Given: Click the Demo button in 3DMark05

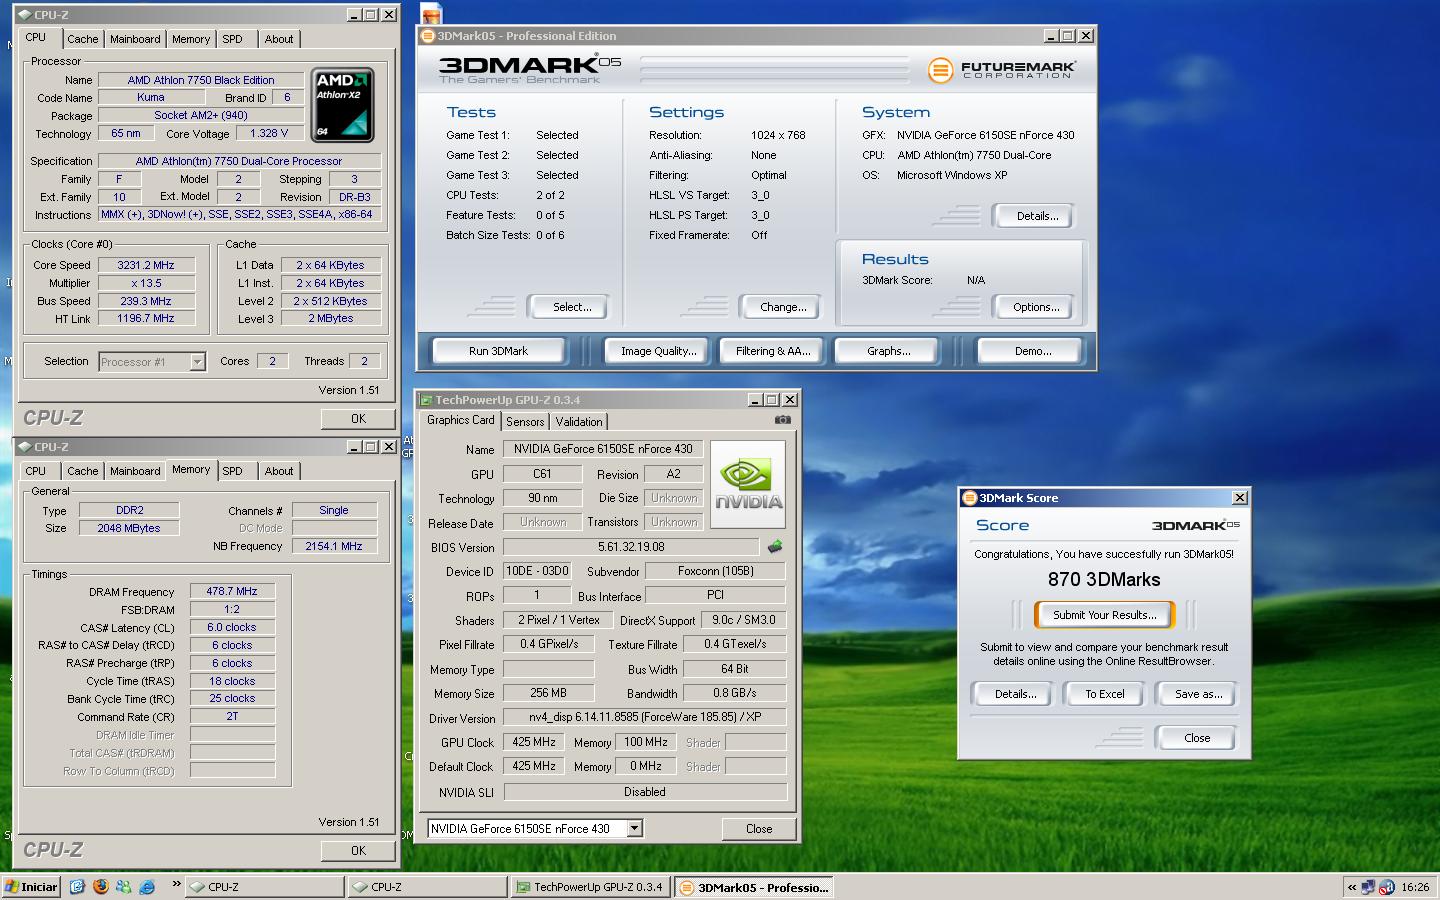Looking at the screenshot, I should [1032, 351].
